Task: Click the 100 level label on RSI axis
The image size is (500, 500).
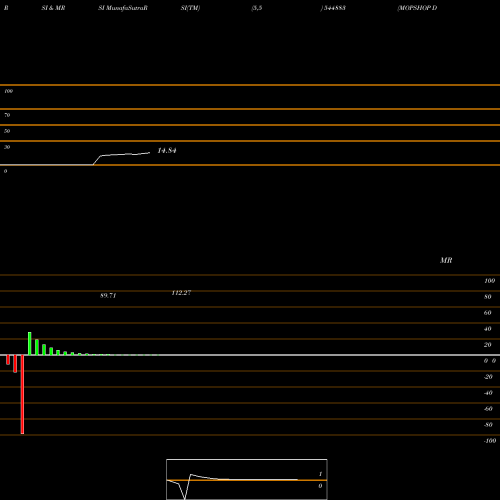Action: (x=8, y=91)
